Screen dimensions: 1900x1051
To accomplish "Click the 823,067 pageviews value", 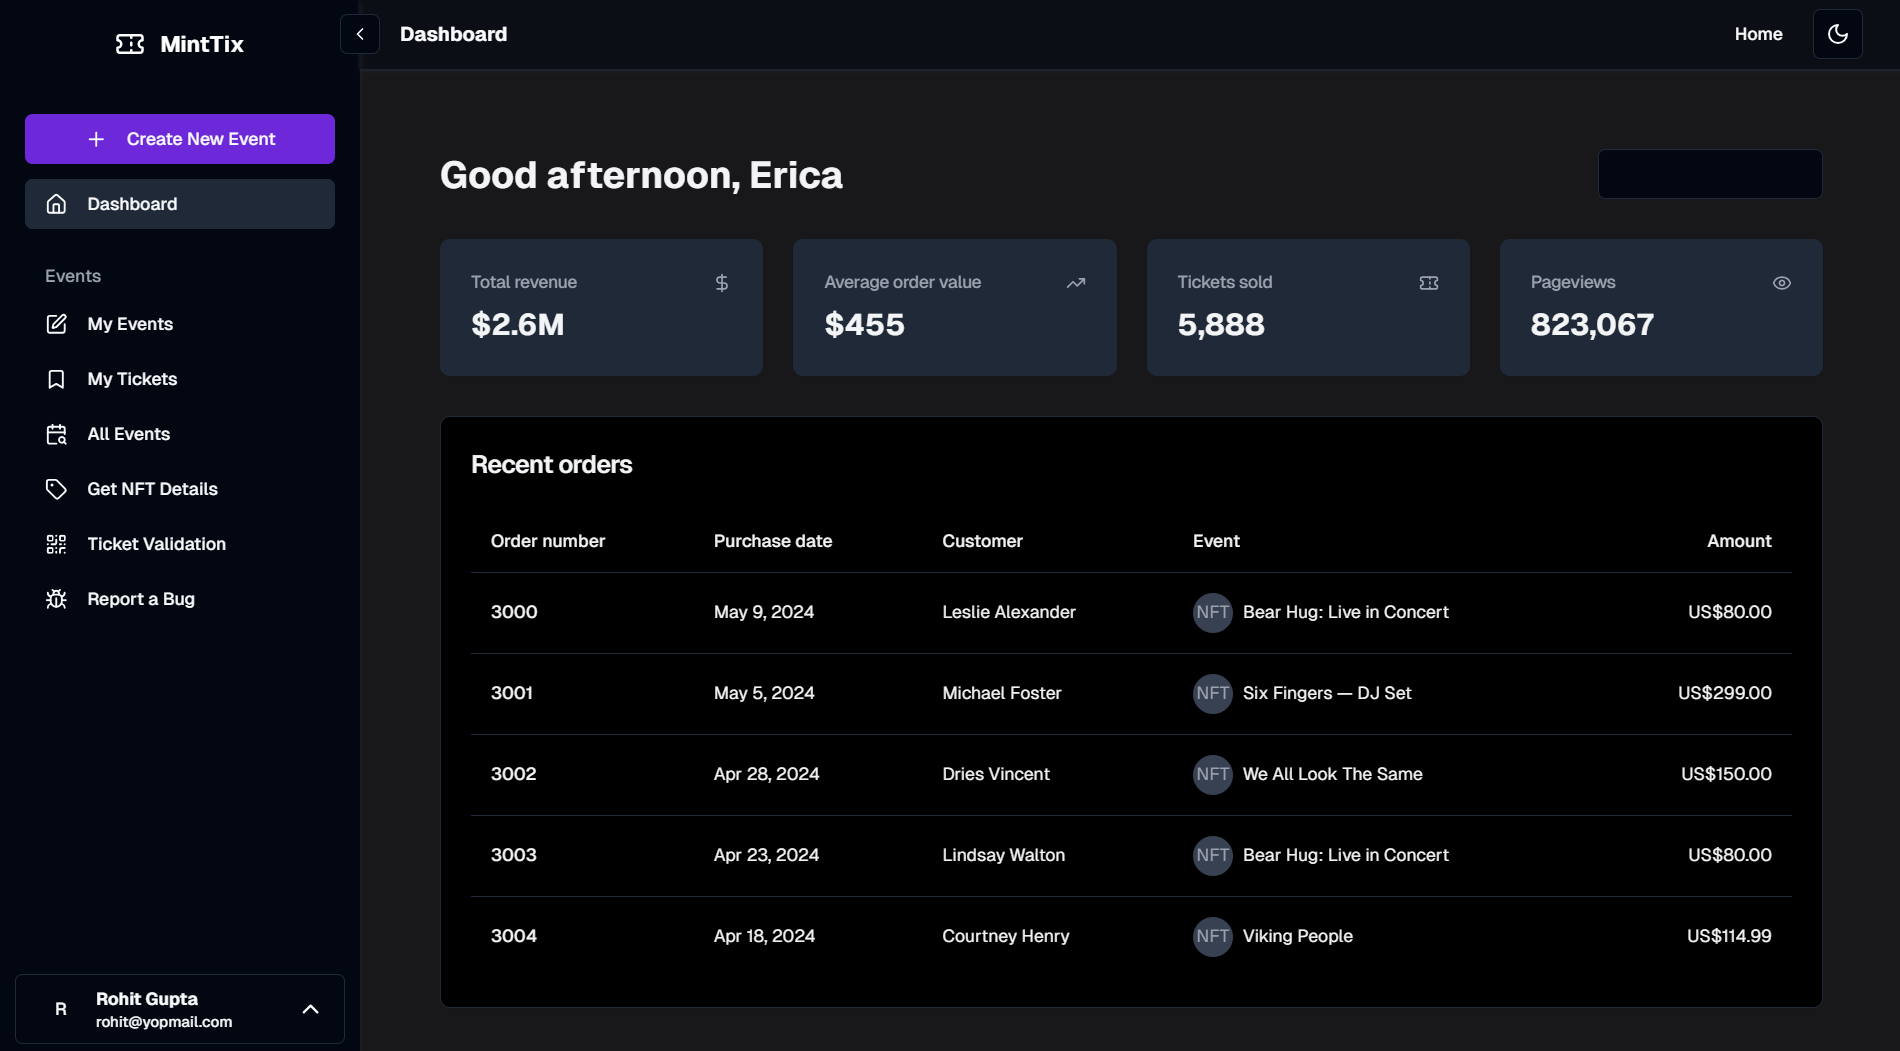I will (1592, 324).
